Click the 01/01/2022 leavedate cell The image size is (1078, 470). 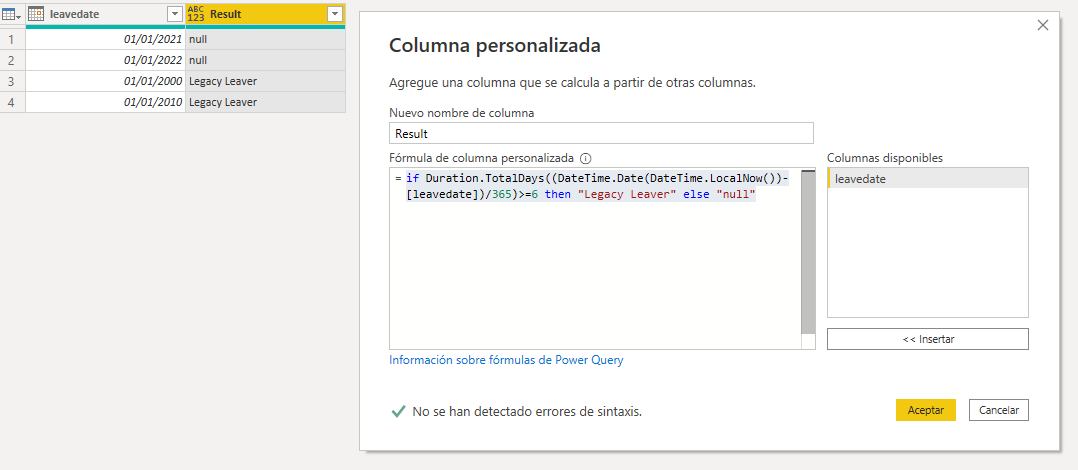(x=105, y=60)
